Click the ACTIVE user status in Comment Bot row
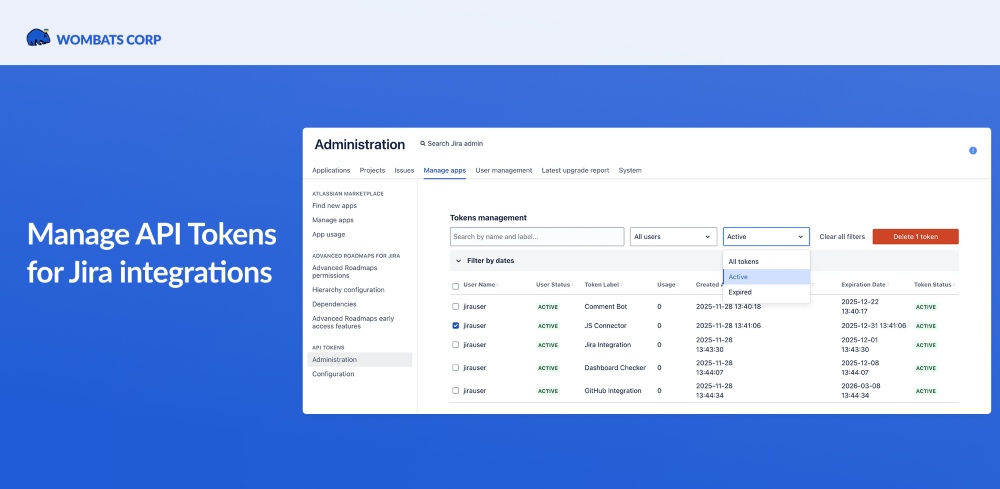This screenshot has width=1000, height=489. (548, 307)
